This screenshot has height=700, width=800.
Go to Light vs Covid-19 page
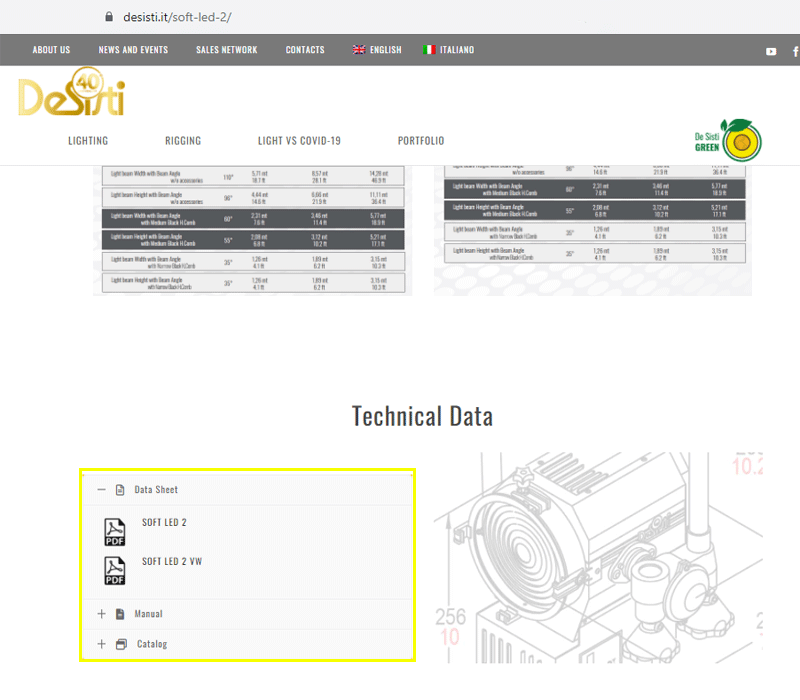pos(299,141)
